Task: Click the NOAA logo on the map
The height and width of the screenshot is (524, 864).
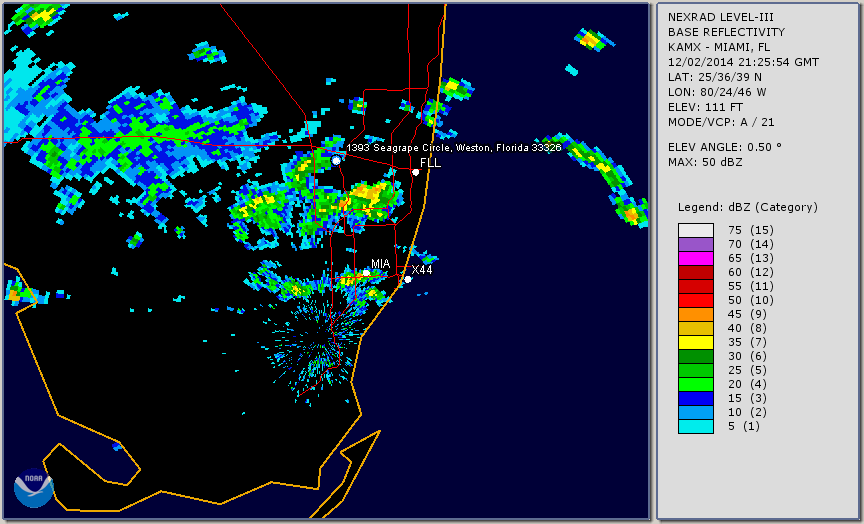Action: pos(34,488)
